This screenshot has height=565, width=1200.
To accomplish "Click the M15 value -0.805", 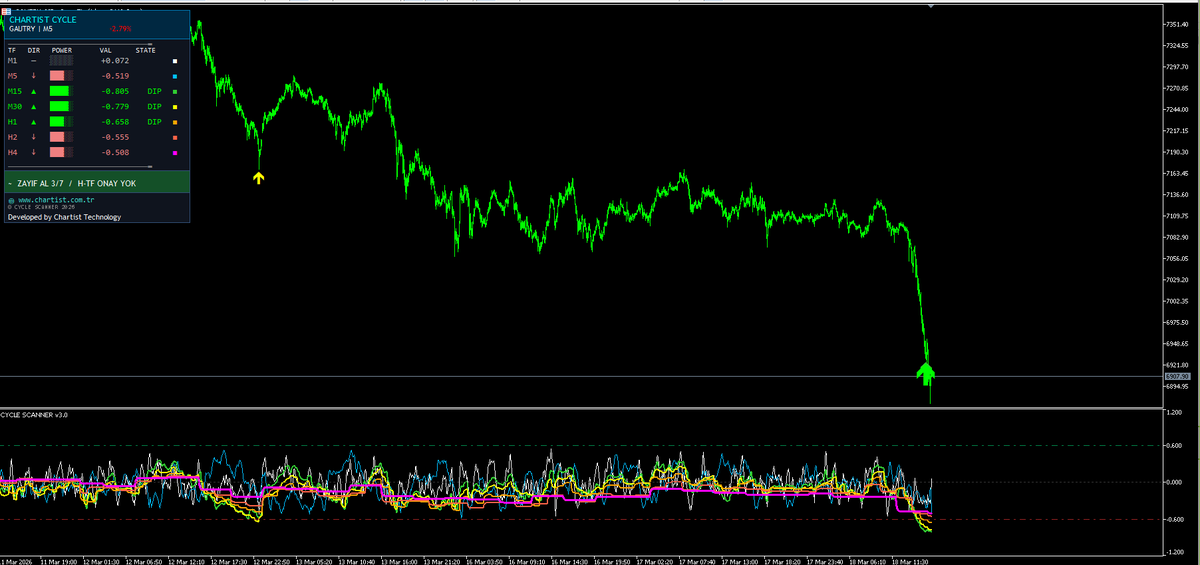I will 114,91.
